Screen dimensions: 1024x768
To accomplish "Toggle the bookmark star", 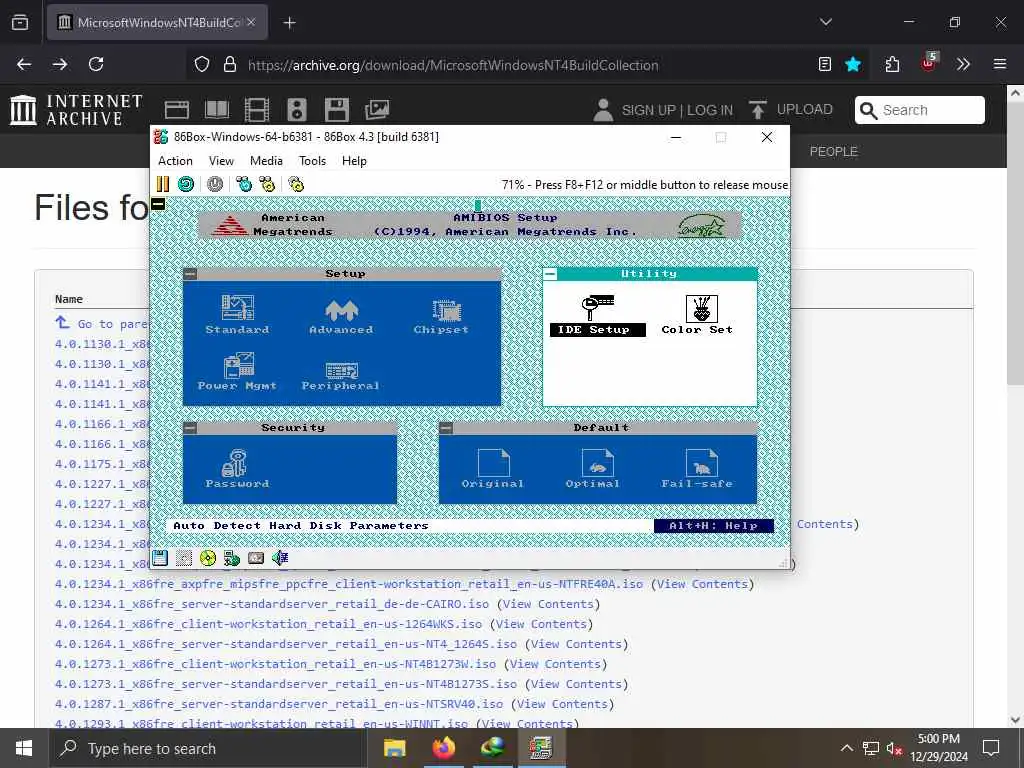I will [x=852, y=65].
